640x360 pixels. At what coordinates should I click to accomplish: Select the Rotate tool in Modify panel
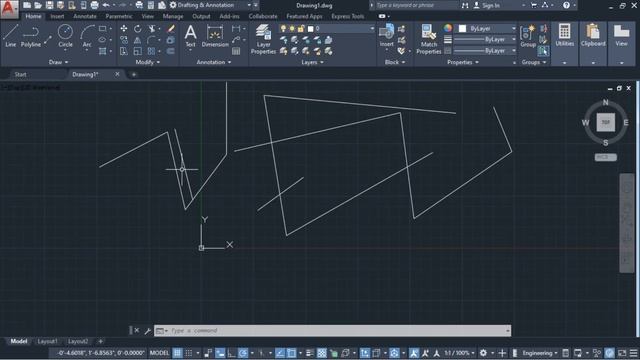[138, 29]
